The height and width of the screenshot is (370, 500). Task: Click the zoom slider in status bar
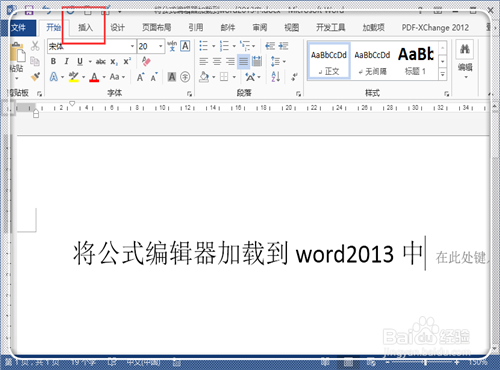tap(424, 362)
